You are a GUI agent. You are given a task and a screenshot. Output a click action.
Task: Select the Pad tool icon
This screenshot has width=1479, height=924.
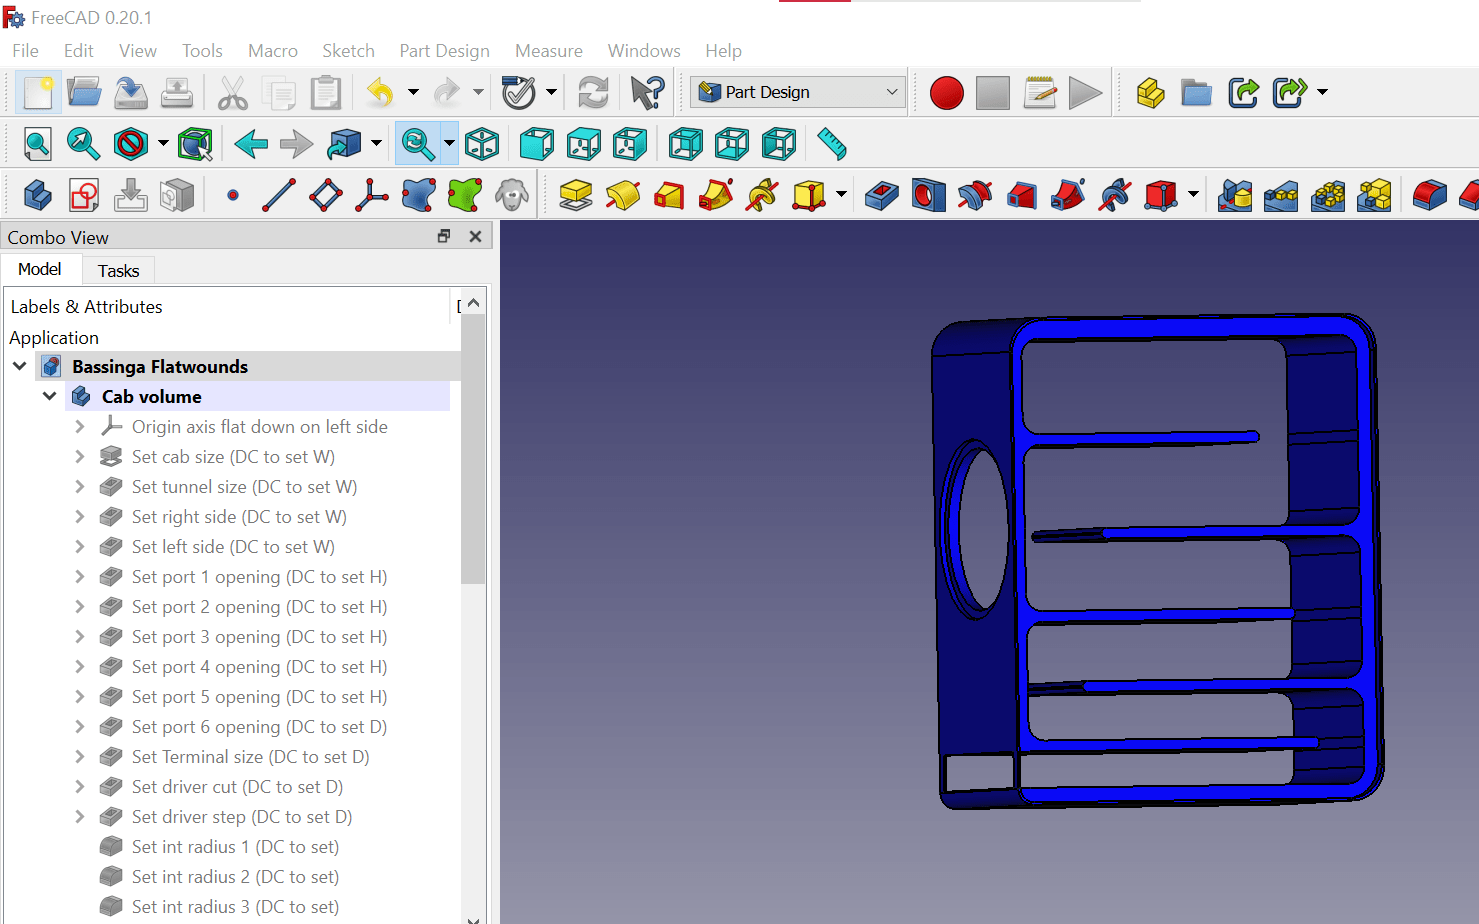point(575,195)
